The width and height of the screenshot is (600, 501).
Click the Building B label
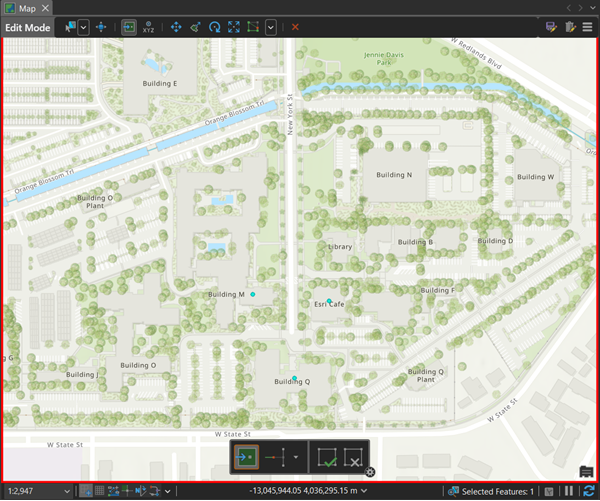(415, 242)
